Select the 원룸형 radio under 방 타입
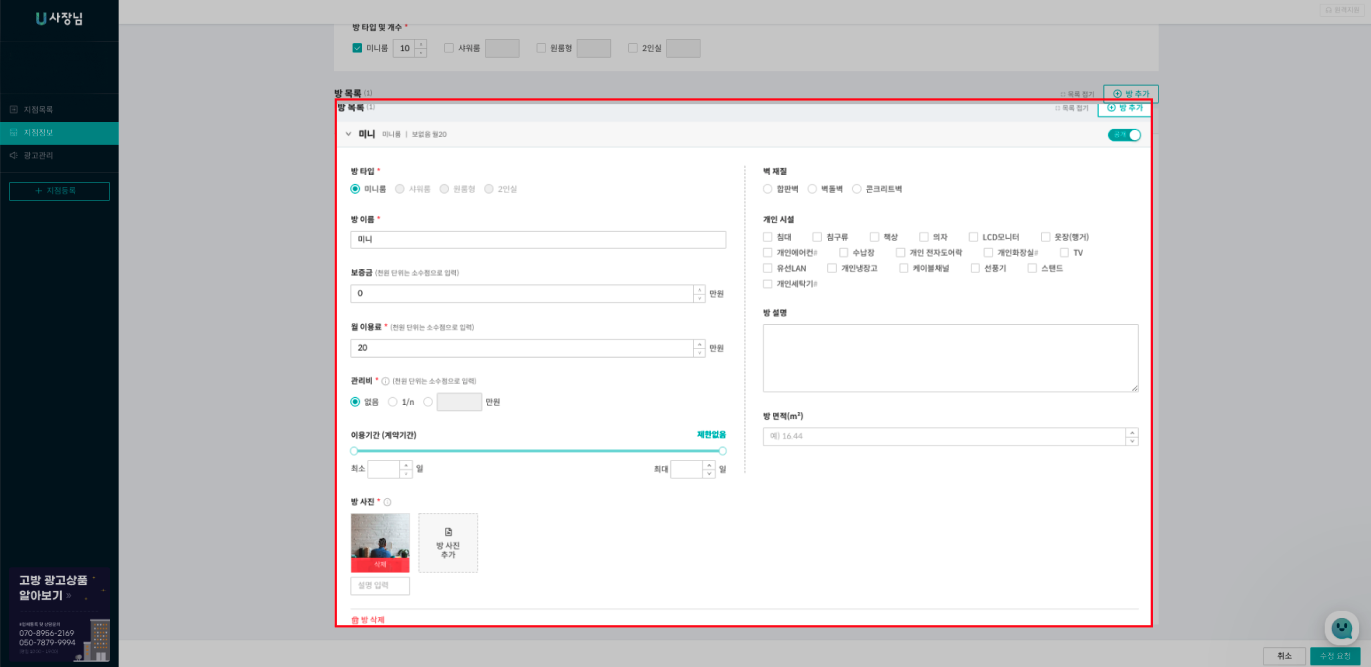Screen dimensions: 1371x667 click(x=444, y=189)
